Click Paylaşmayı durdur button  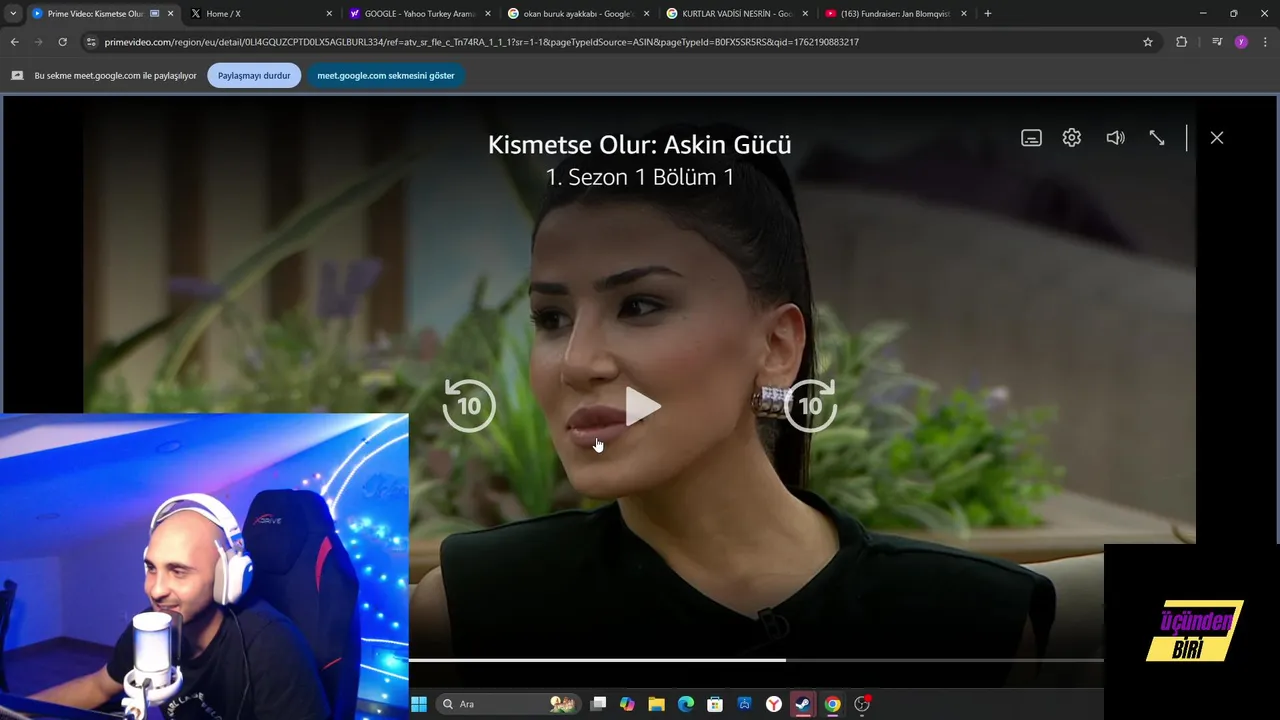point(254,76)
